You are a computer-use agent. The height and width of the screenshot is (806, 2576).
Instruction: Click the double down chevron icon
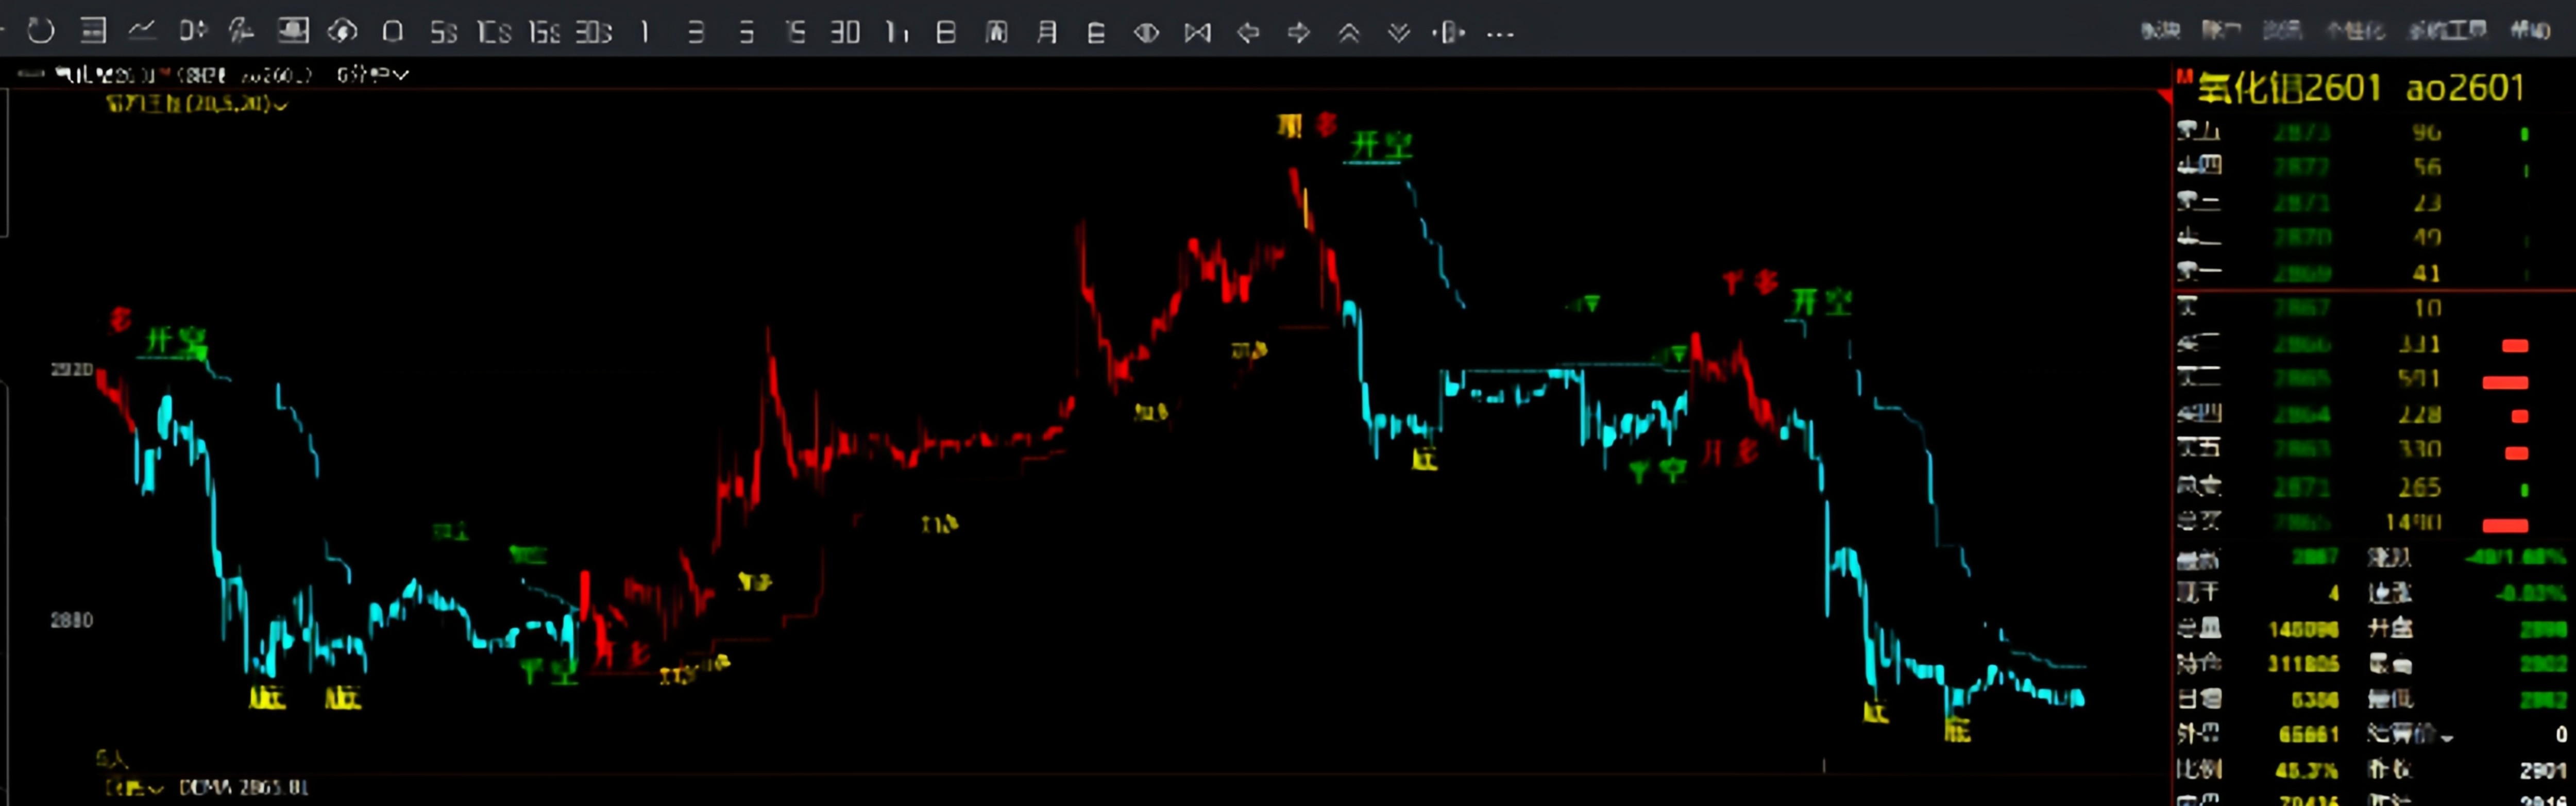1399,33
